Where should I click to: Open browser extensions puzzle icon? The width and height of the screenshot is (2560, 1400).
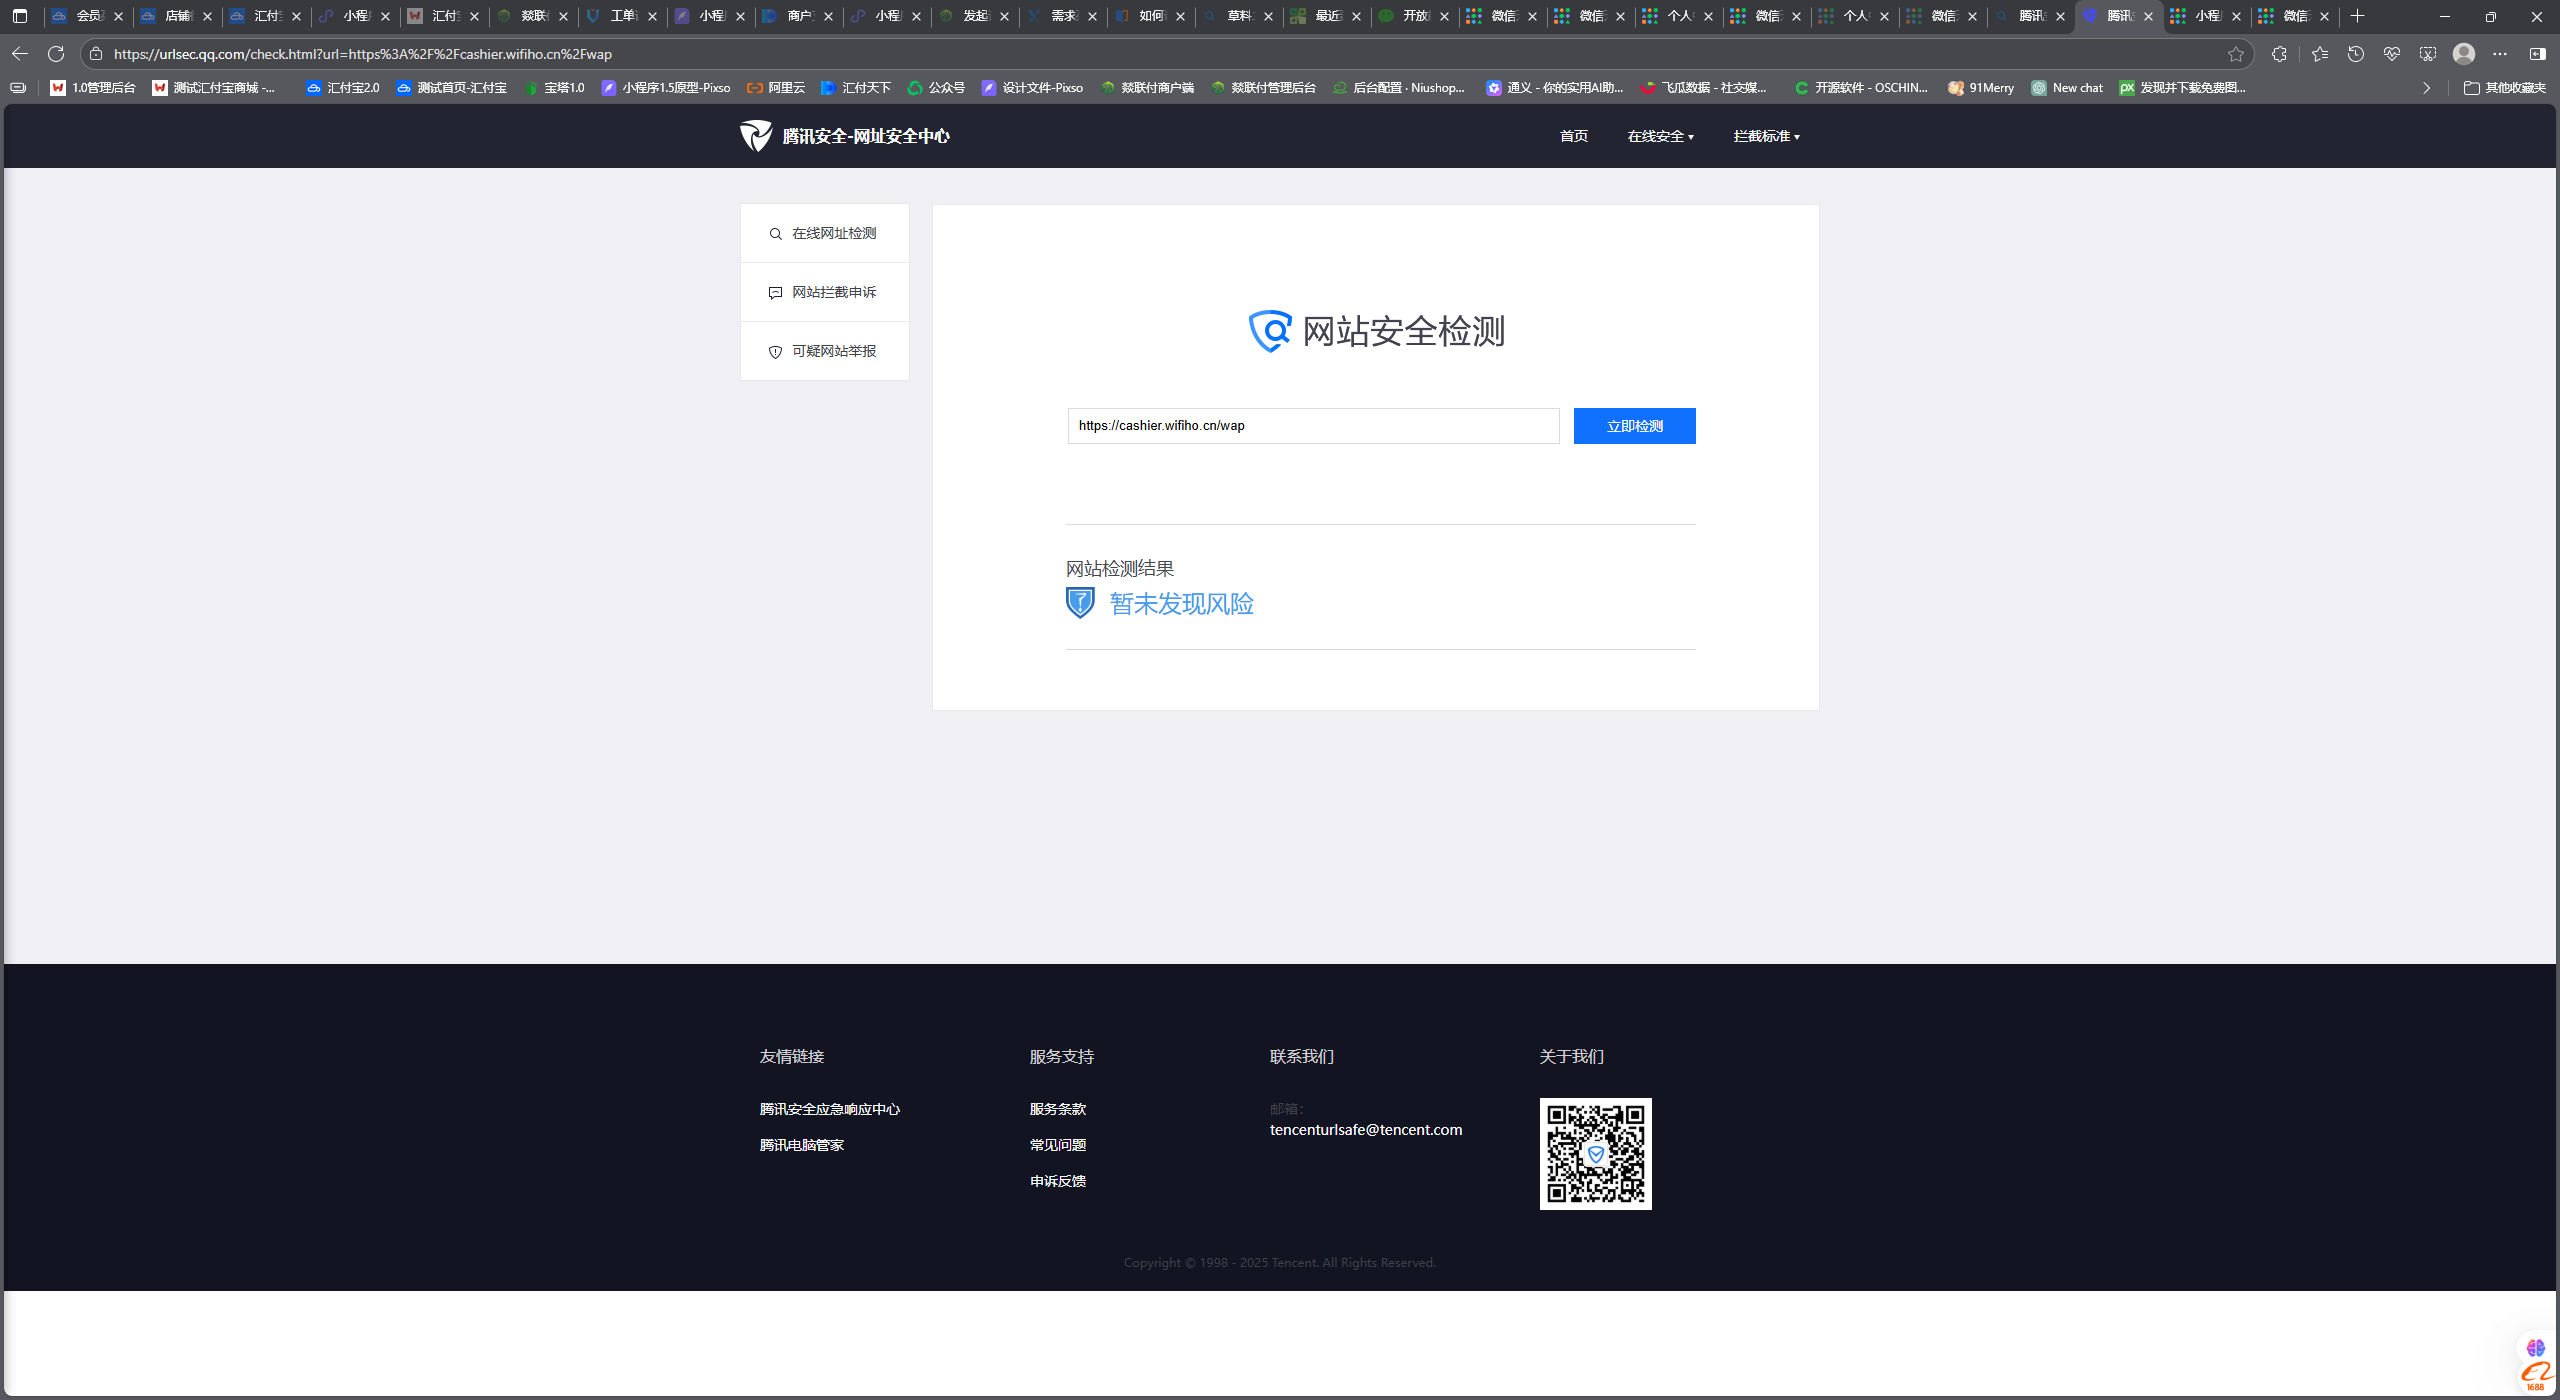coord(2279,54)
